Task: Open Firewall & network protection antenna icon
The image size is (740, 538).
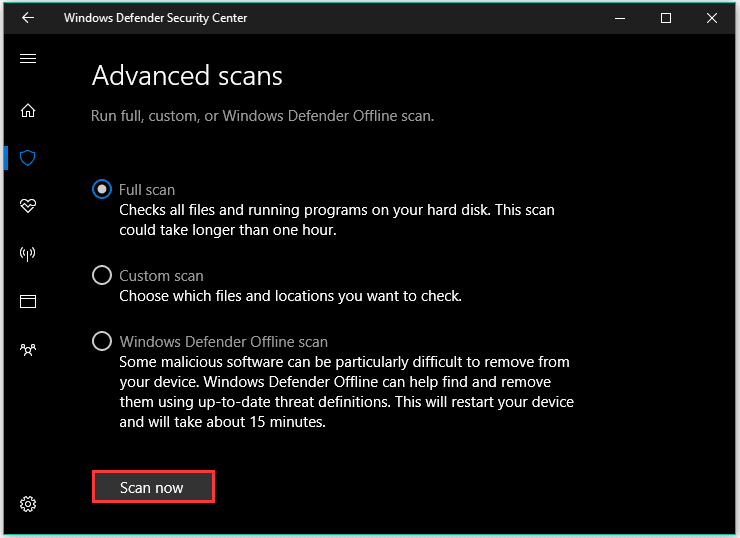Action: pyautogui.click(x=28, y=254)
